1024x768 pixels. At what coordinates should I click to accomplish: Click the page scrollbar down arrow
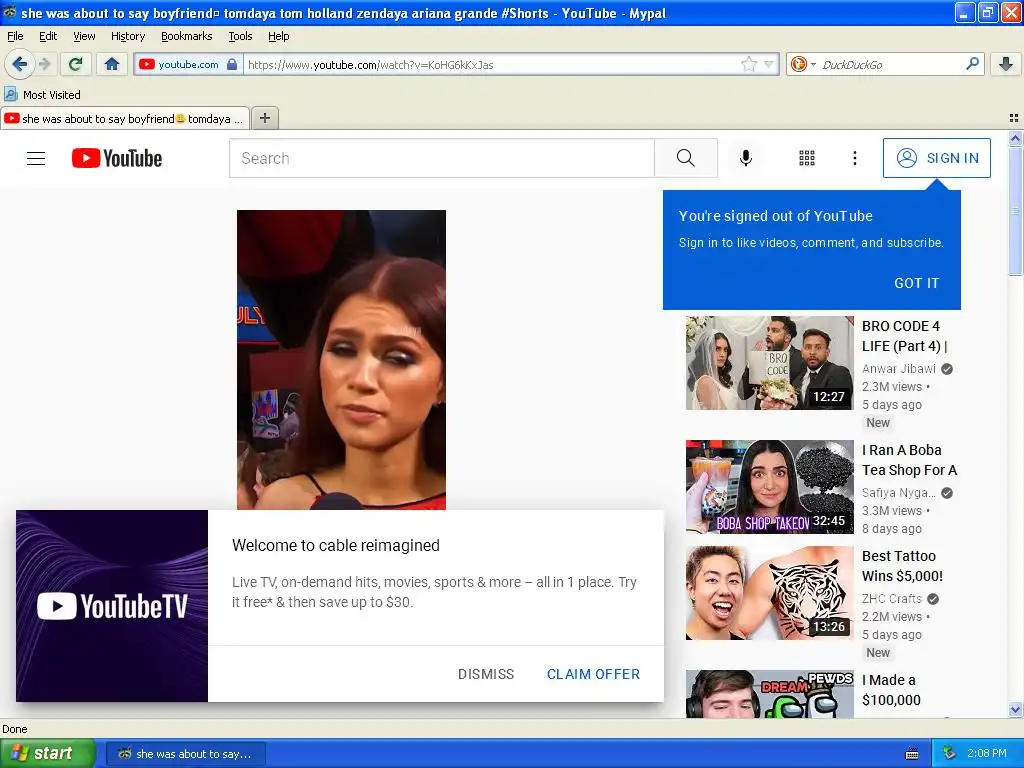click(1015, 710)
